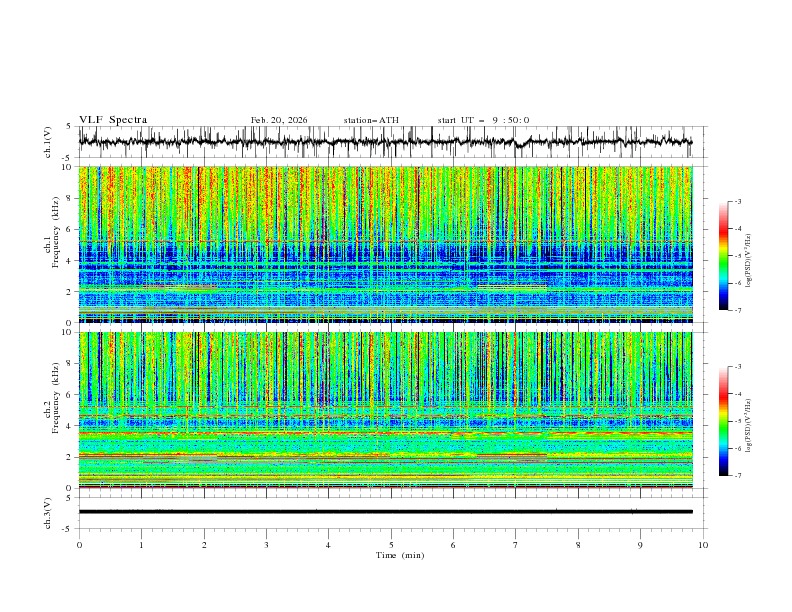
Task: Select the date text 'Feb. 20, 2026'
Action: point(279,120)
